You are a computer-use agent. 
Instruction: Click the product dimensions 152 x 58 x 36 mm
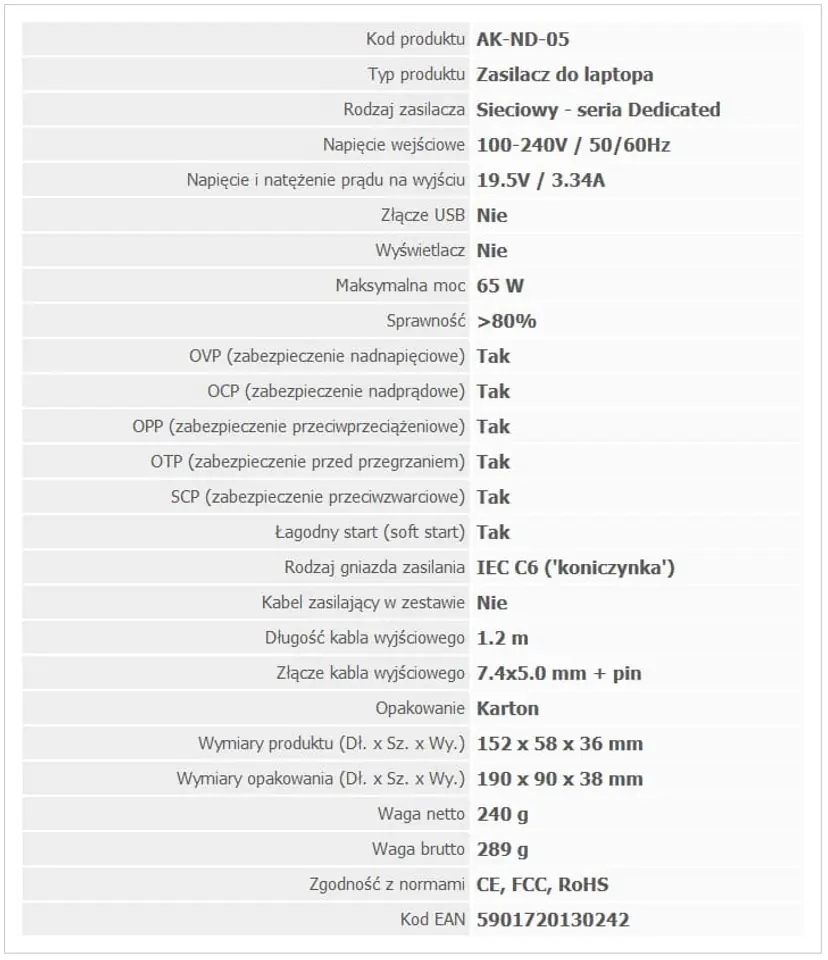560,744
